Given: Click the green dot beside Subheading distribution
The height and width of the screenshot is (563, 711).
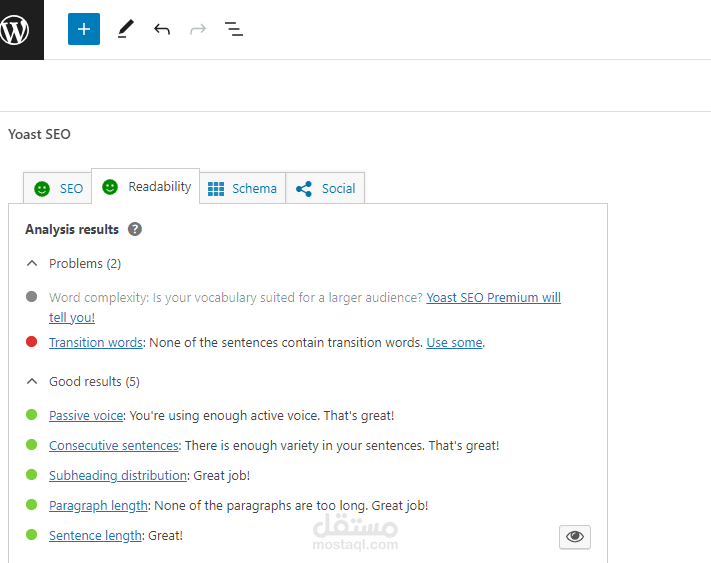Looking at the screenshot, I should (31, 474).
